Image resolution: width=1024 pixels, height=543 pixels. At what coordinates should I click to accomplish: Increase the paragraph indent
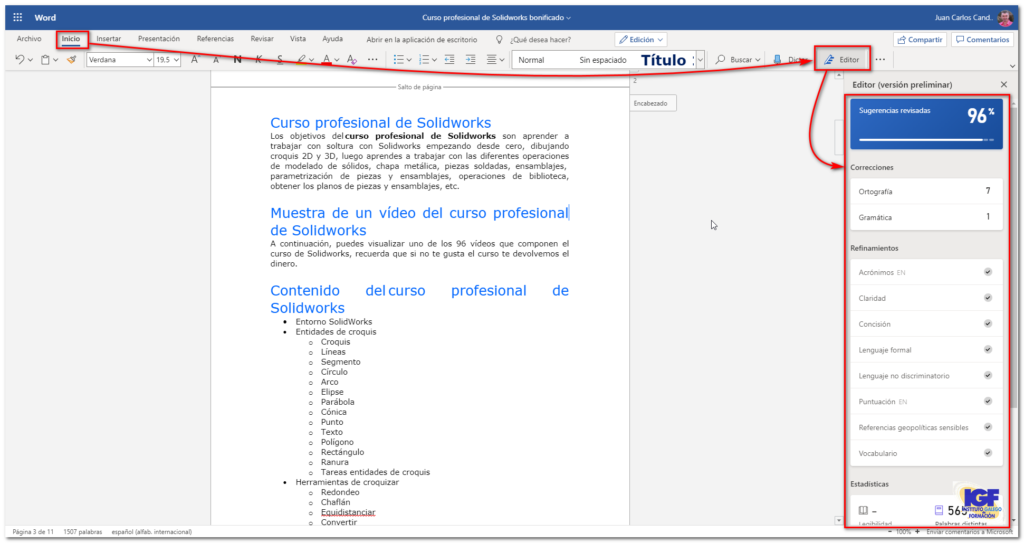pyautogui.click(x=471, y=59)
